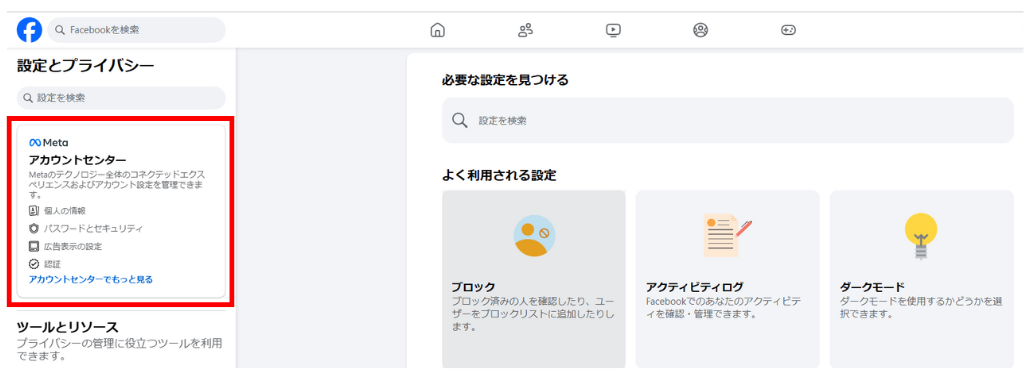This screenshot has height=380, width=1024.
Task: Open the アクティビティログ settings card
Action: (x=728, y=279)
